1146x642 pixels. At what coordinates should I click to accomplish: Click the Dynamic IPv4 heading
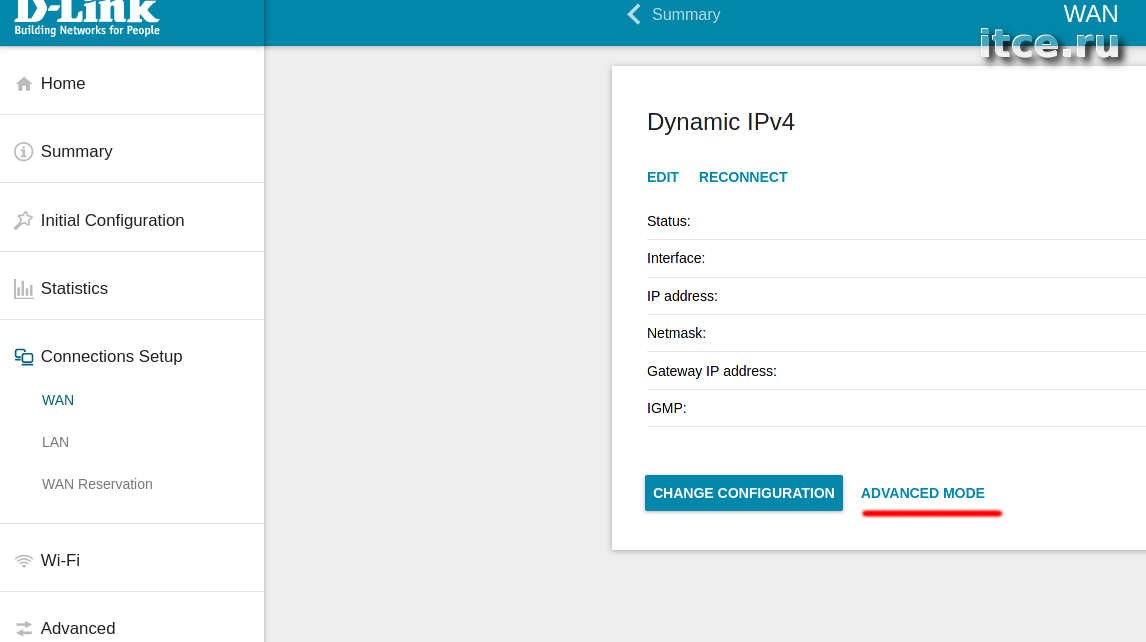coord(721,121)
